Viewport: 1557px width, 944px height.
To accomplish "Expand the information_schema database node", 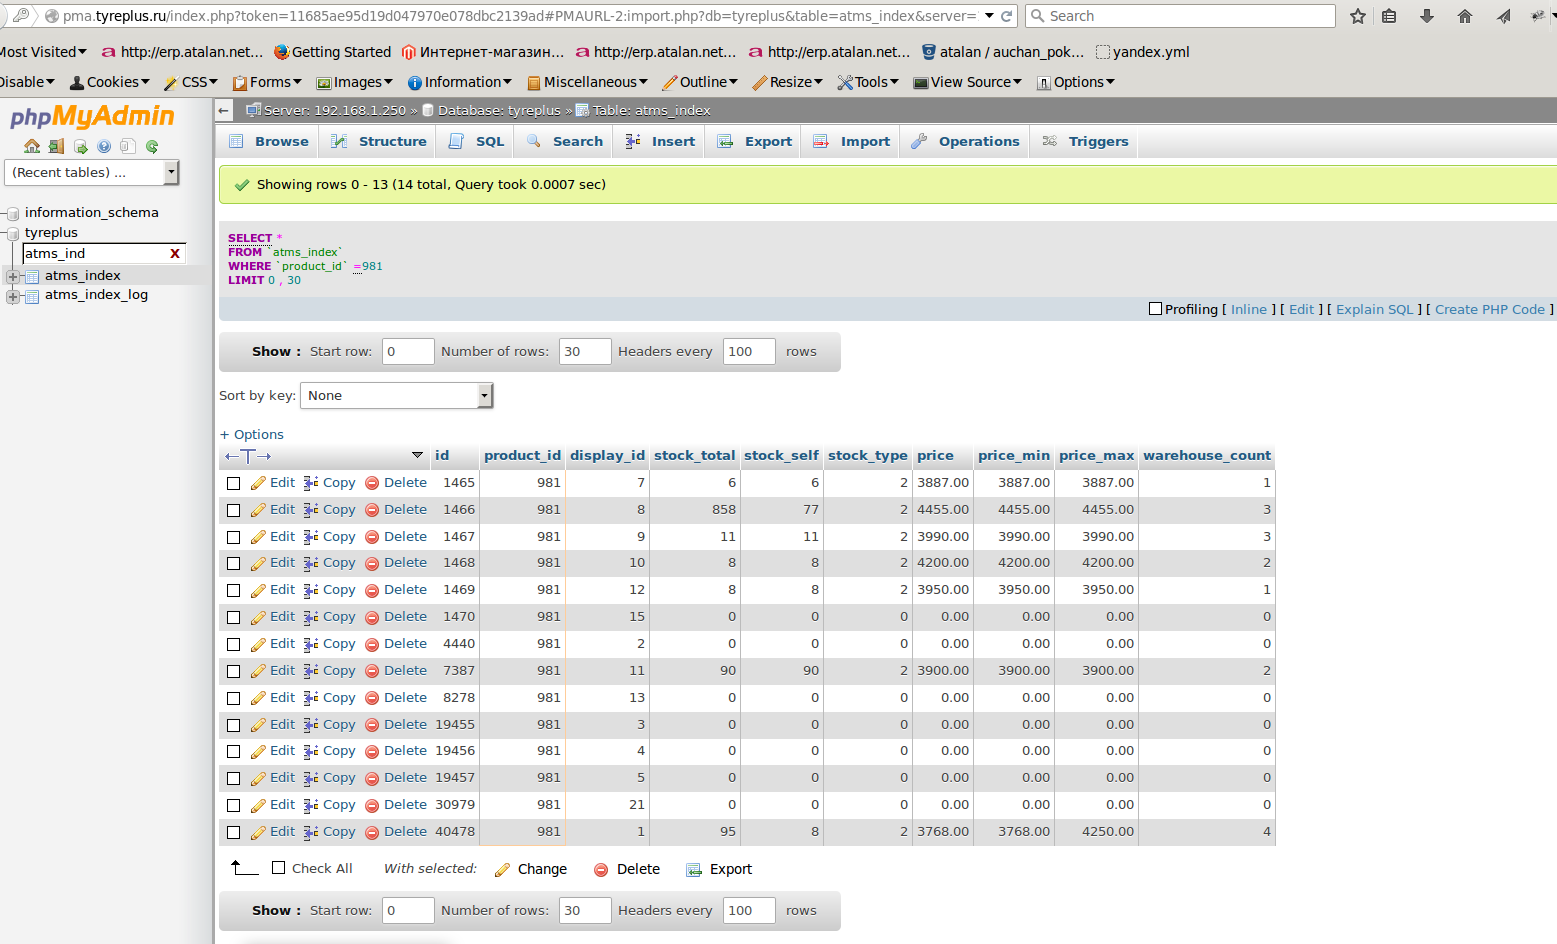I will pos(13,213).
